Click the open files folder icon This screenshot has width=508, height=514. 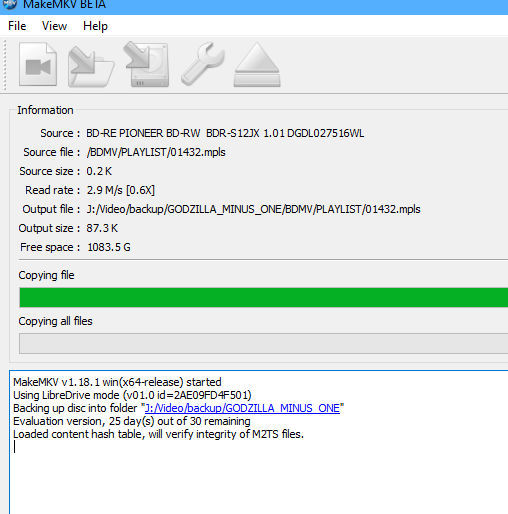tap(91, 66)
